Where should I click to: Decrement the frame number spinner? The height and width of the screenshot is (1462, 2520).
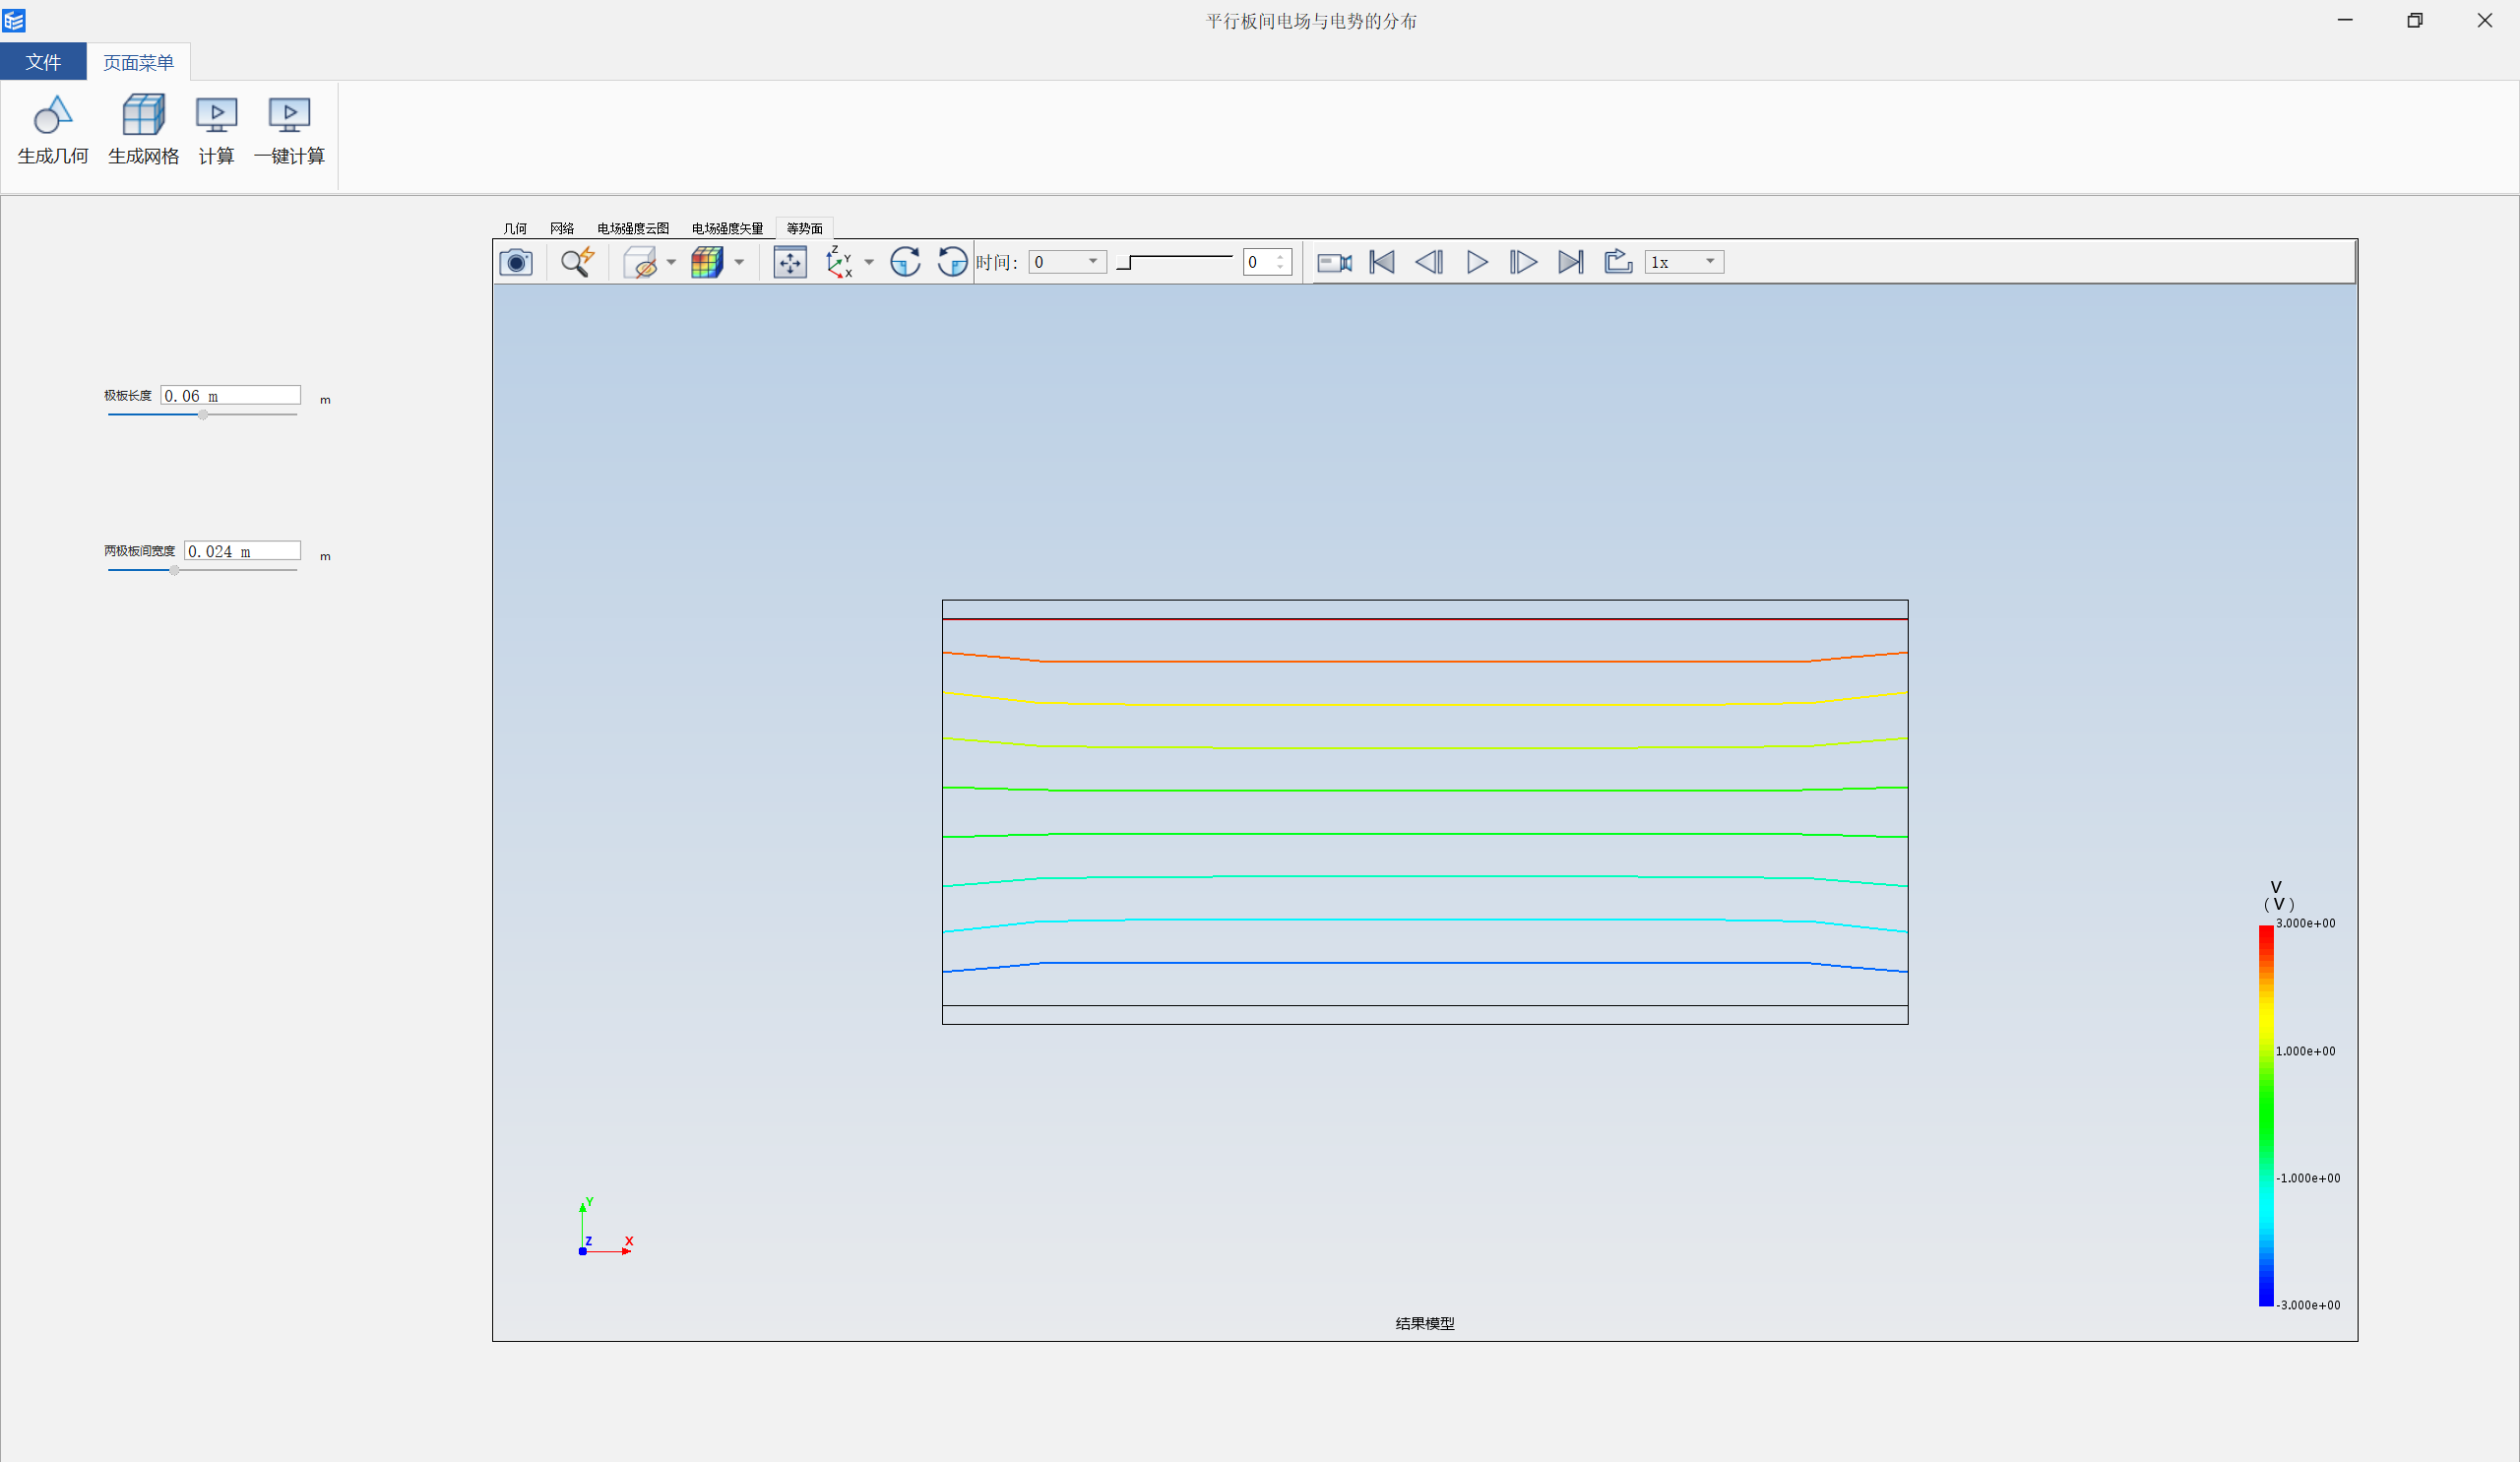pyautogui.click(x=1281, y=268)
